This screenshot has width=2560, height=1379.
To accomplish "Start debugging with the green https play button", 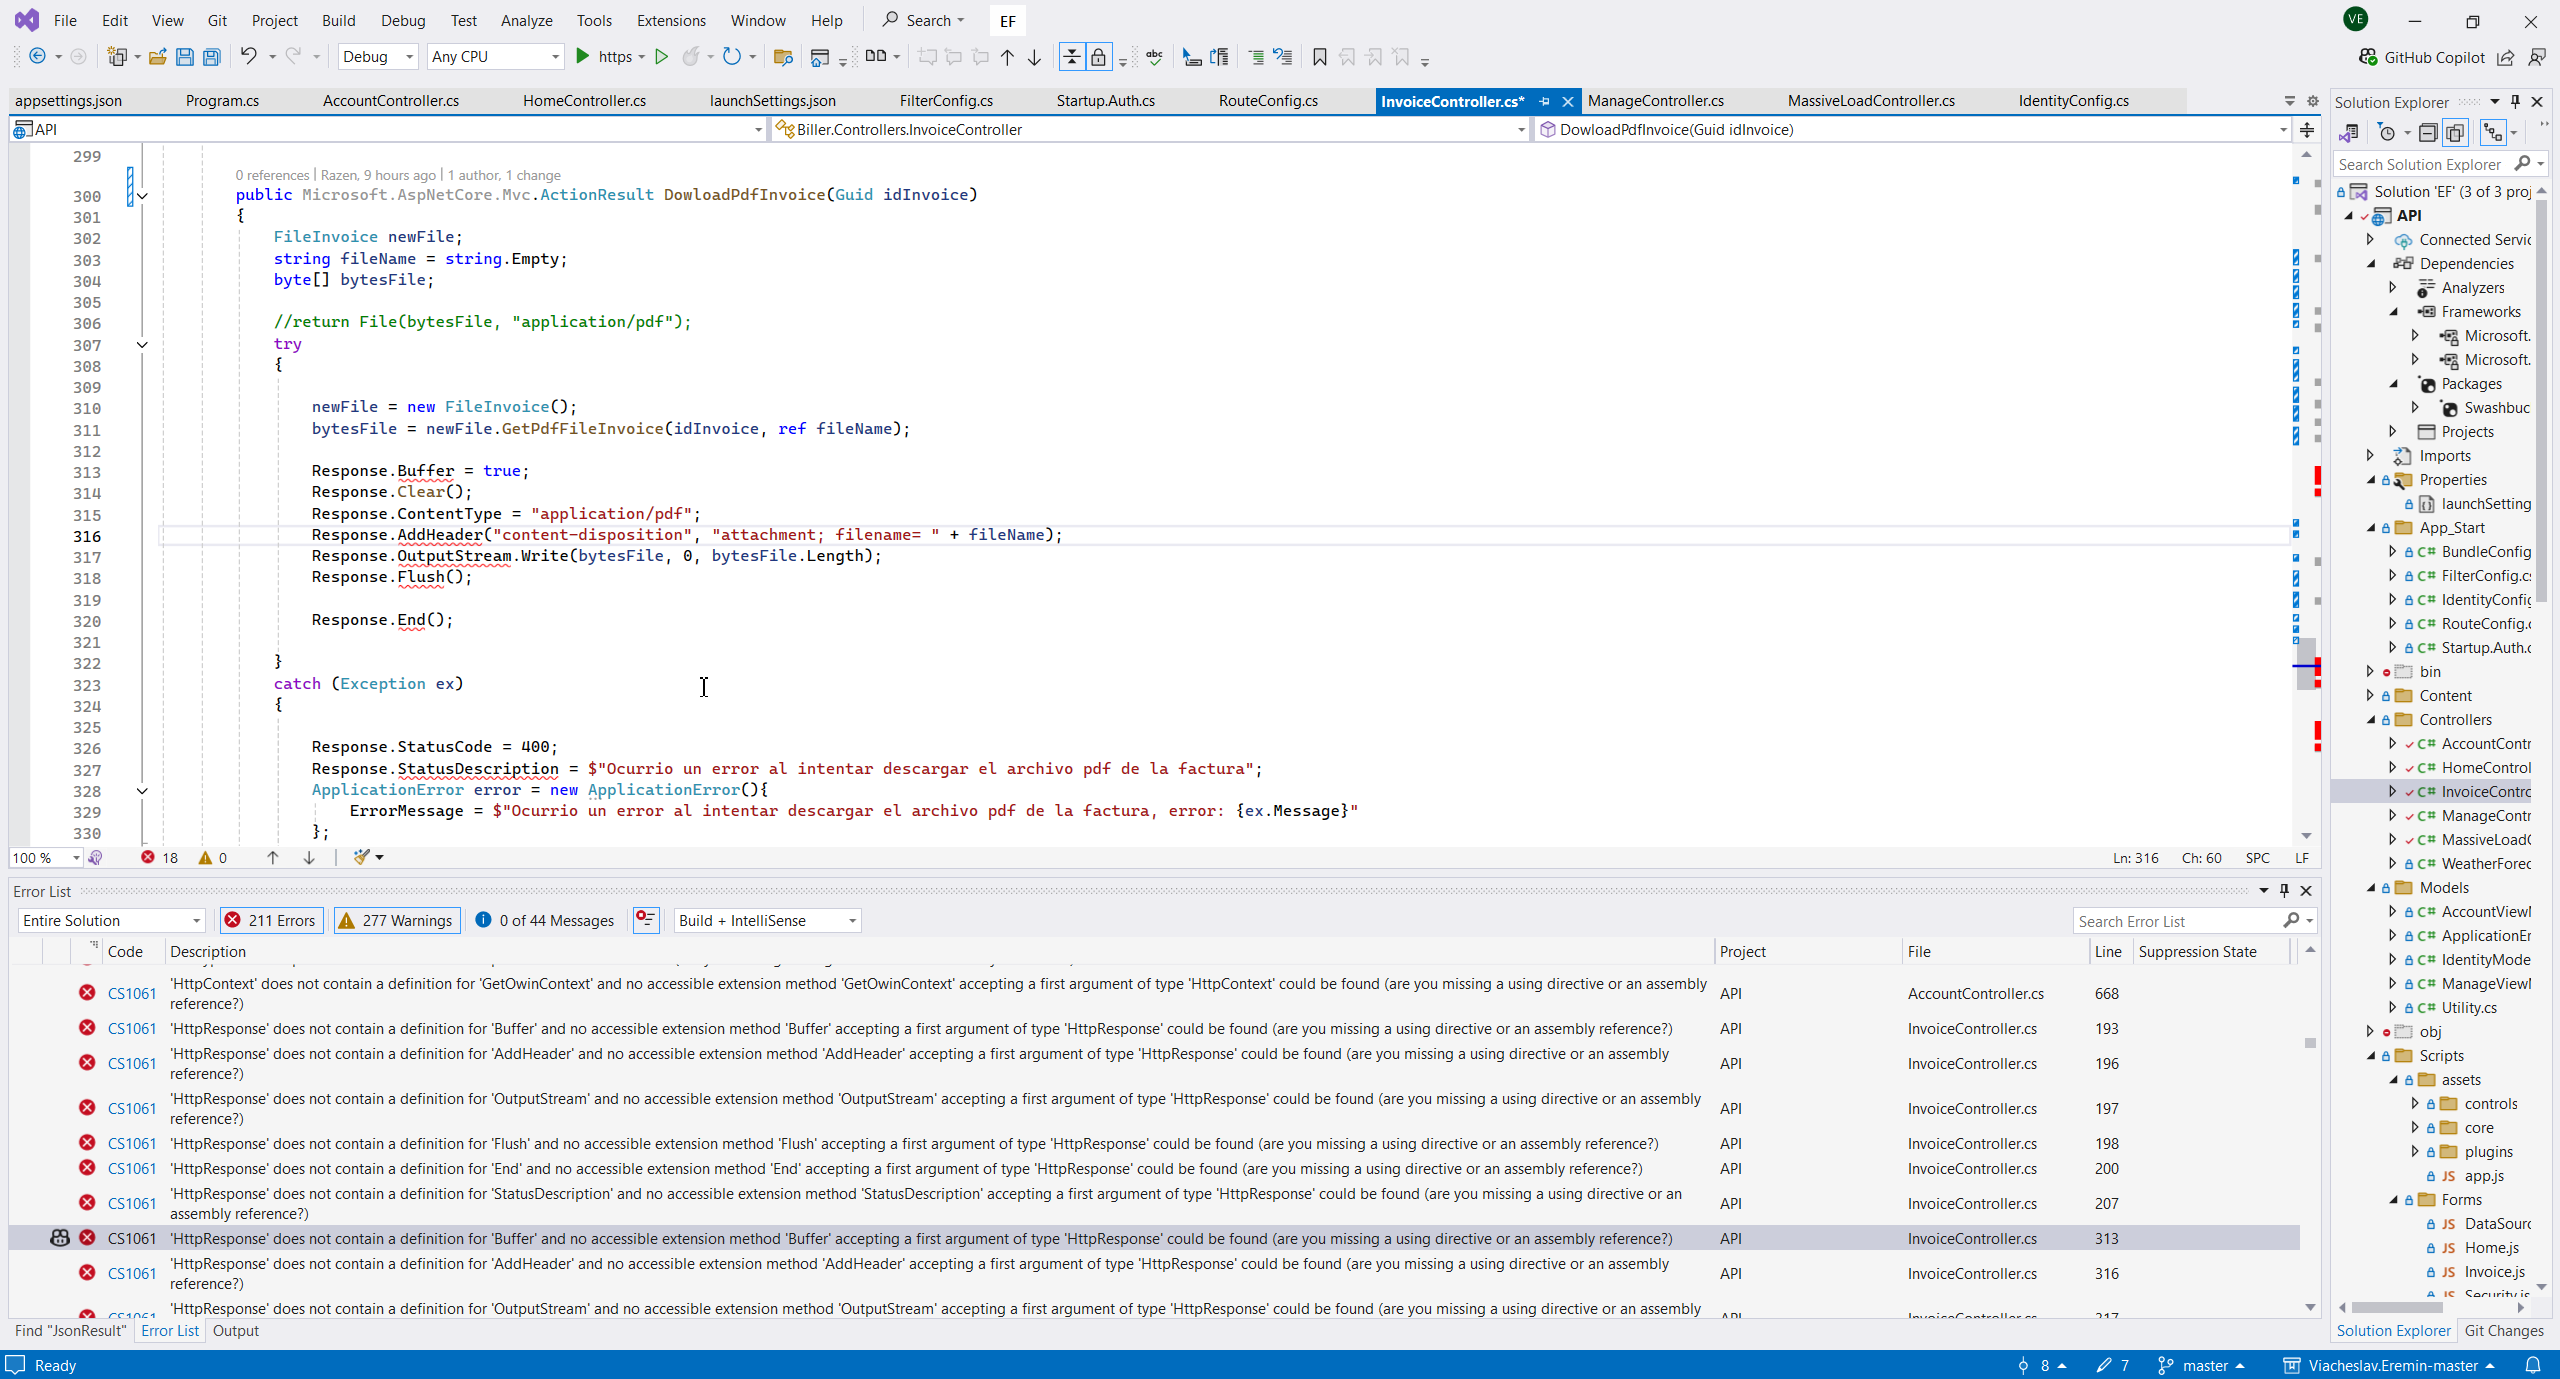I will 583,57.
